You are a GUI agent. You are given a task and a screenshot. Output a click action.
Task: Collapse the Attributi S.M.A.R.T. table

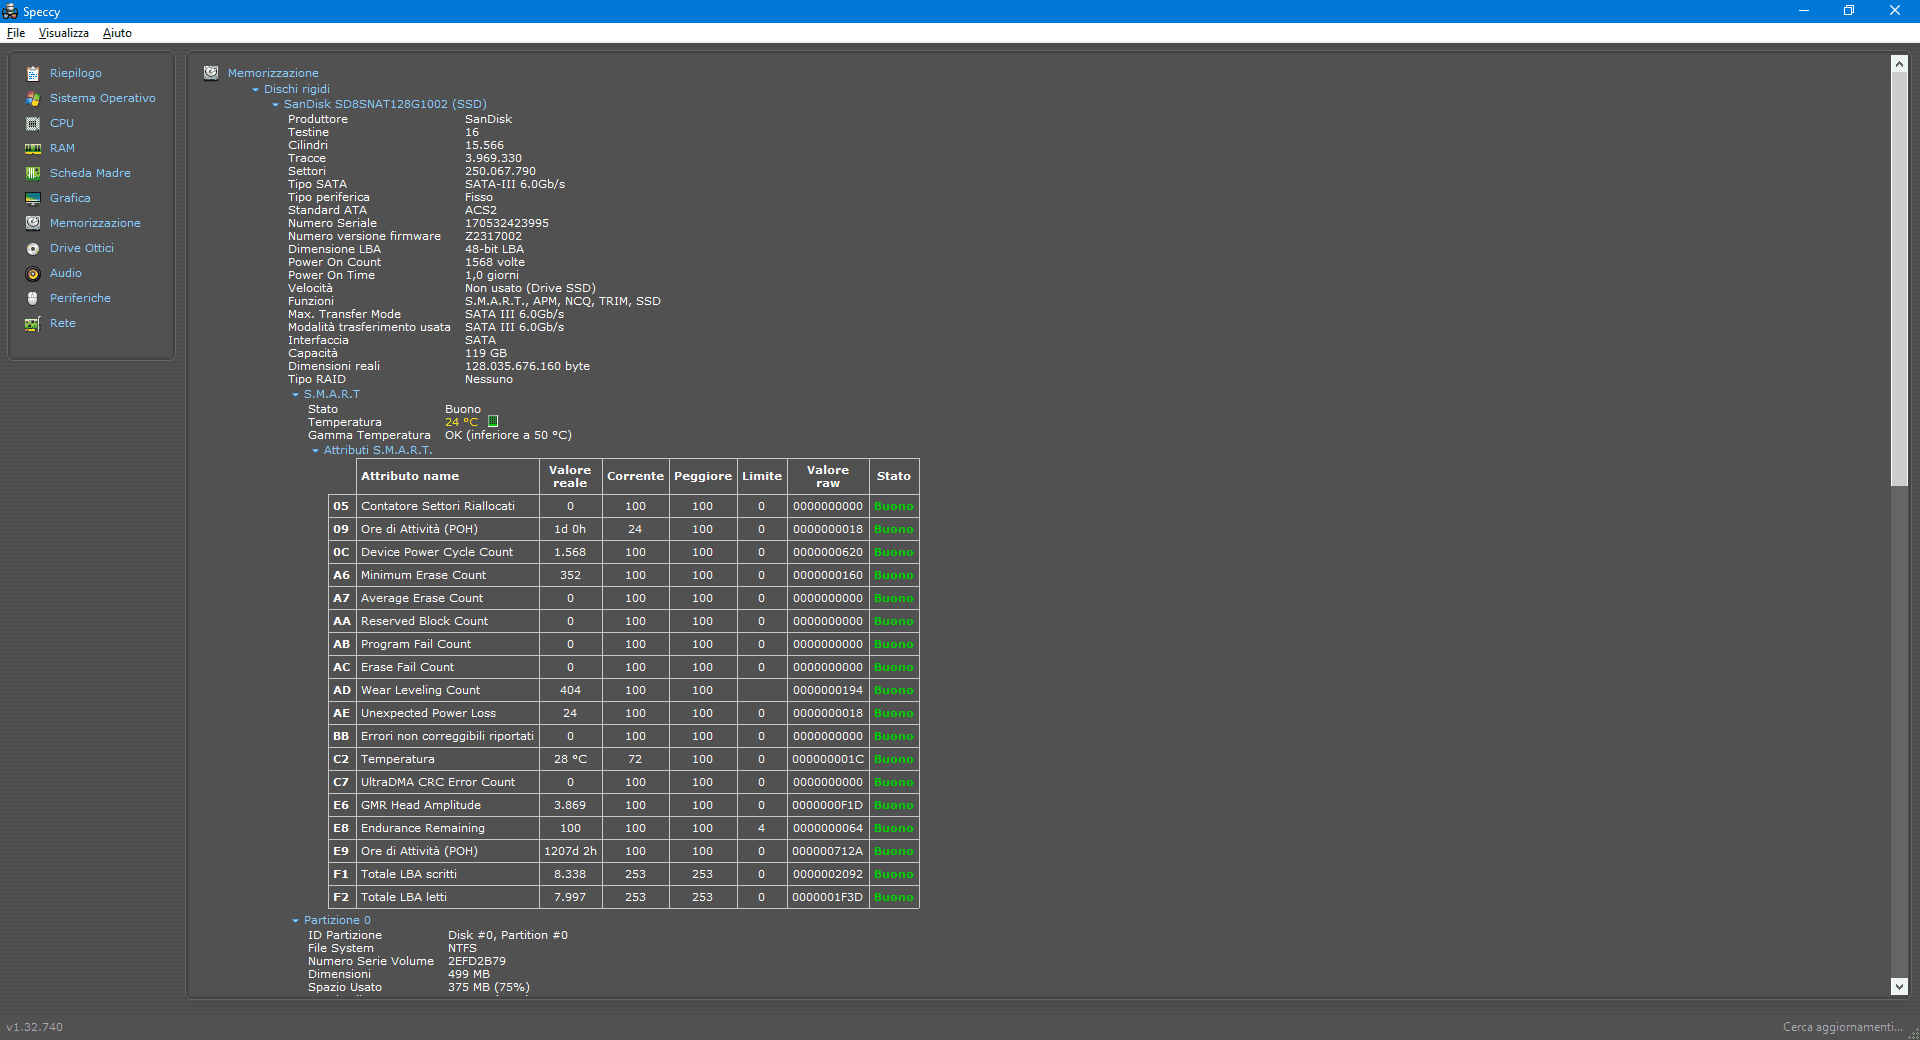click(x=316, y=451)
